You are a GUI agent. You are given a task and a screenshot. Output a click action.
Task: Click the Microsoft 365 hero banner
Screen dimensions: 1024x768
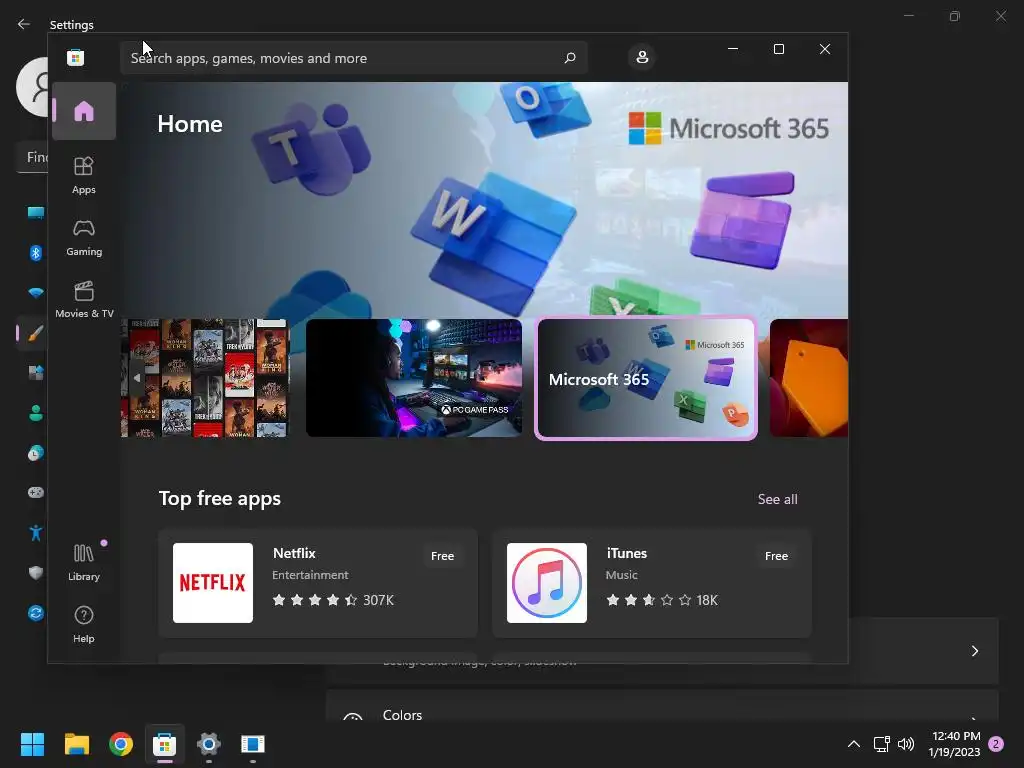click(x=485, y=199)
